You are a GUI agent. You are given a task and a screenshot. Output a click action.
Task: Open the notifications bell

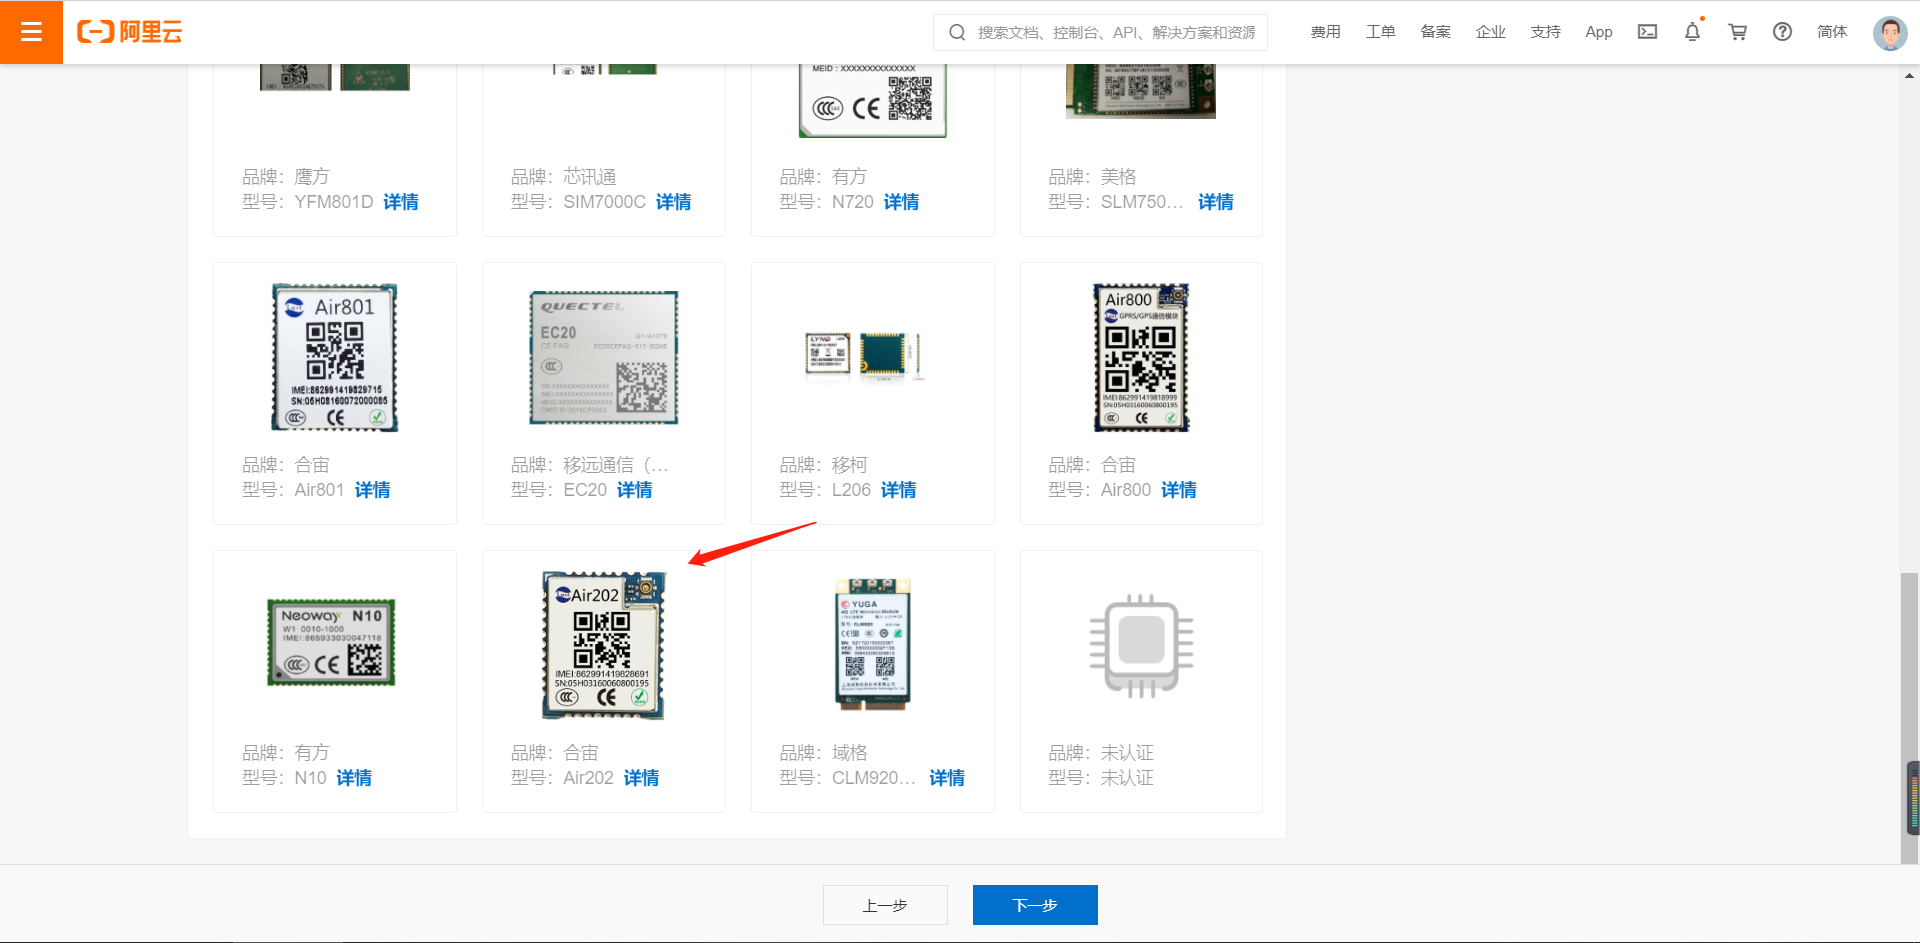click(1691, 31)
